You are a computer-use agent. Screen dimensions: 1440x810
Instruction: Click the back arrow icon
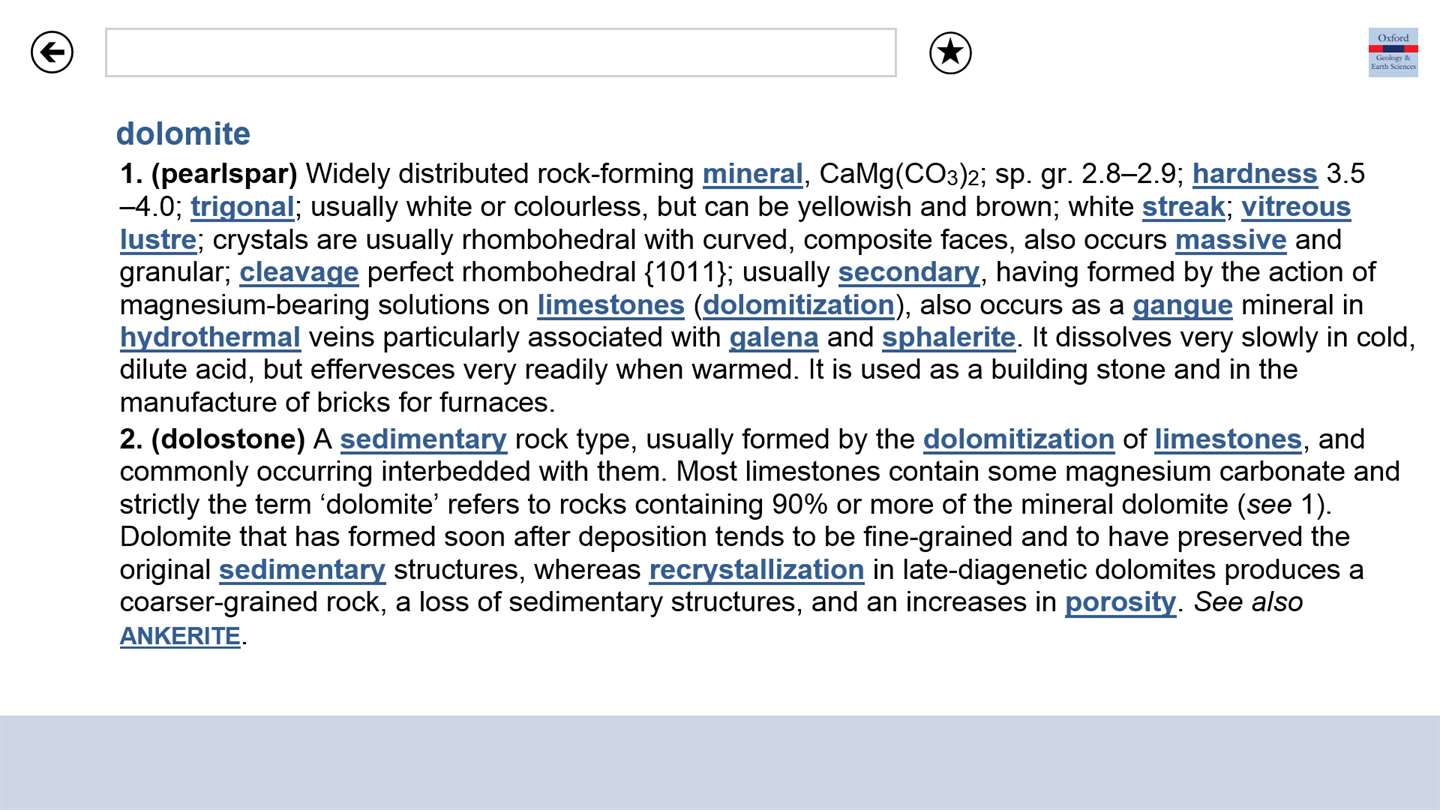tap(52, 52)
